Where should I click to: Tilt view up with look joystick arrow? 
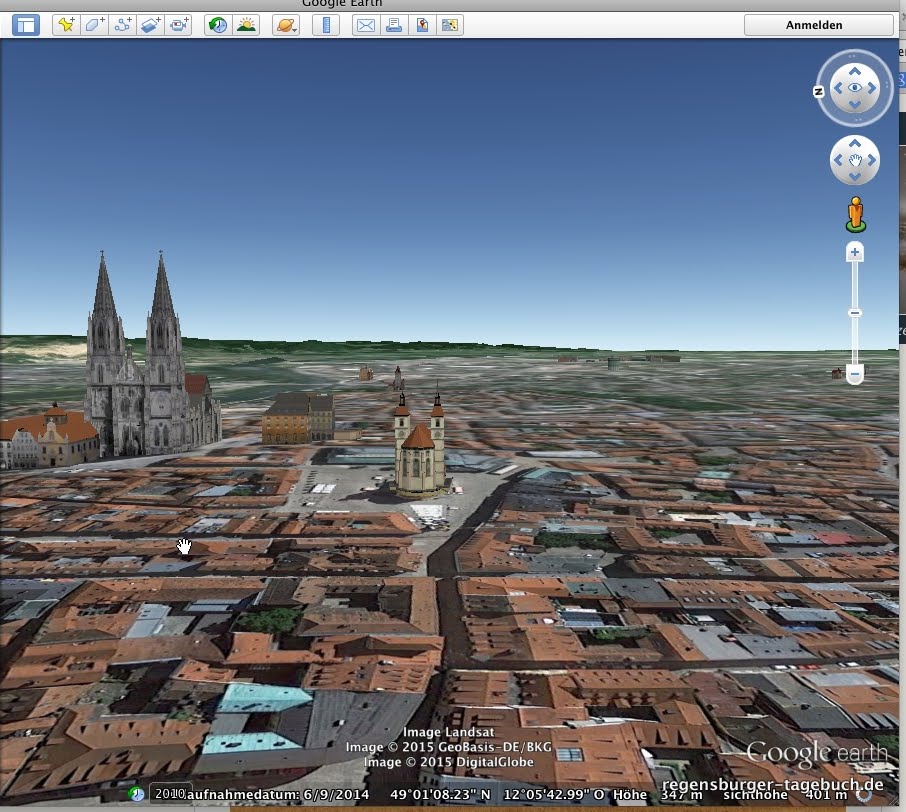(855, 71)
